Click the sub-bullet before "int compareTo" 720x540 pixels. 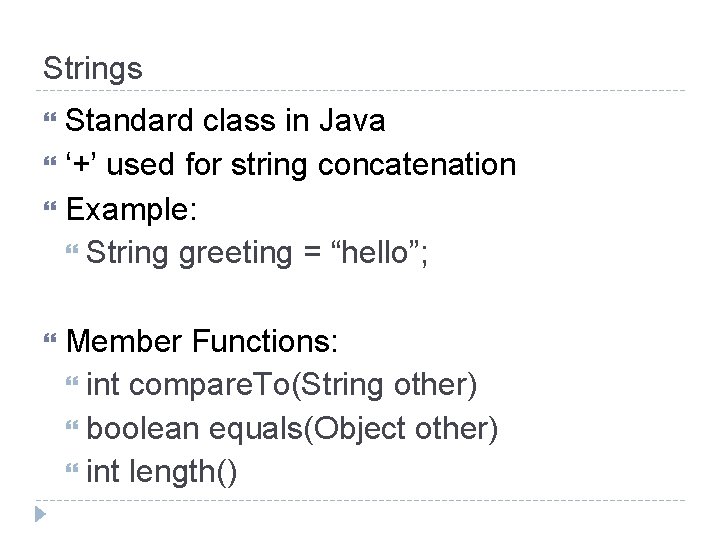[x=72, y=387]
